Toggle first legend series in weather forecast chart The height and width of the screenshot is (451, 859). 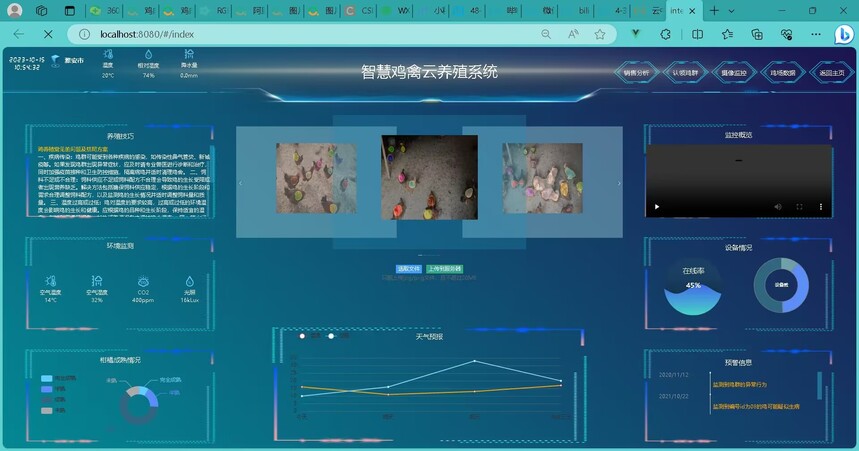click(307, 336)
